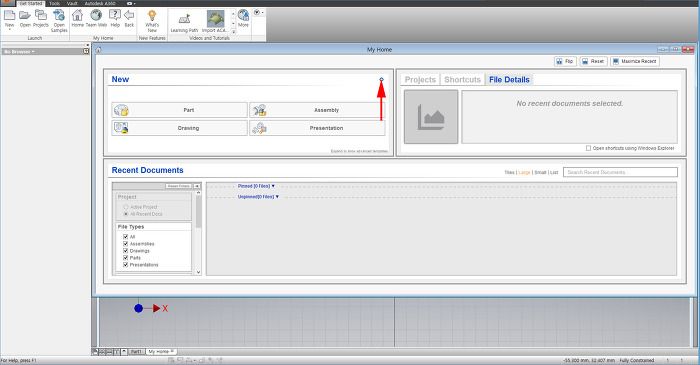The width and height of the screenshot is (700, 365).
Task: Uncheck the Presentations file type
Action: click(125, 265)
